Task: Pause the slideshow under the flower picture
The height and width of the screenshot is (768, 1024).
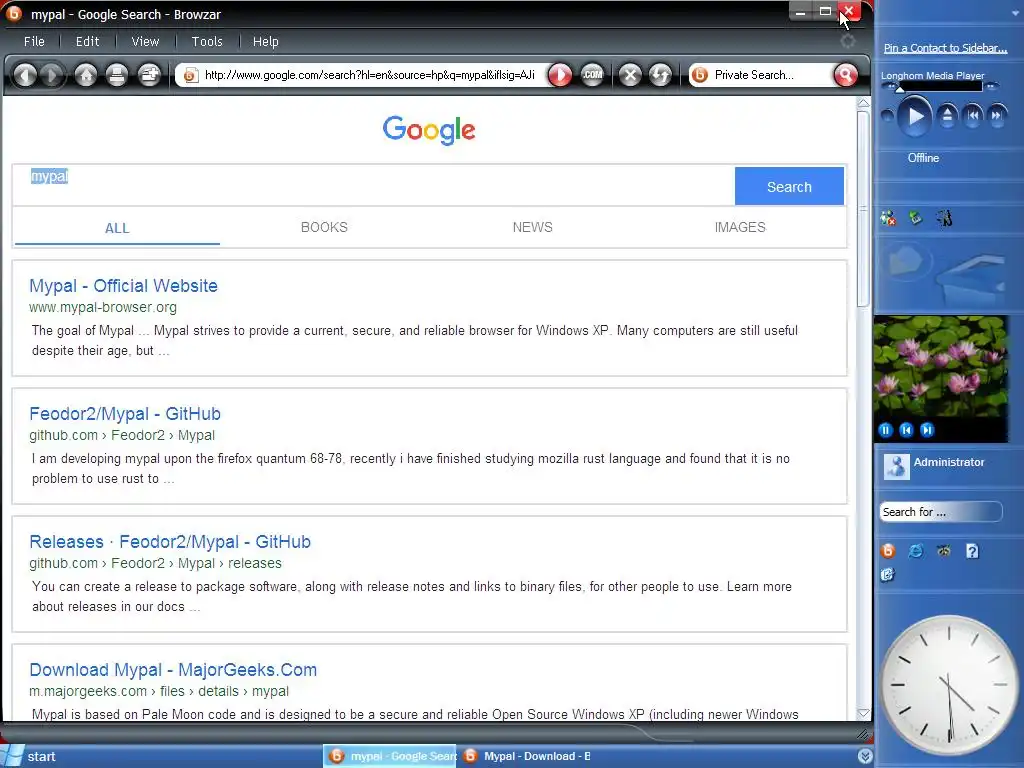Action: point(886,430)
